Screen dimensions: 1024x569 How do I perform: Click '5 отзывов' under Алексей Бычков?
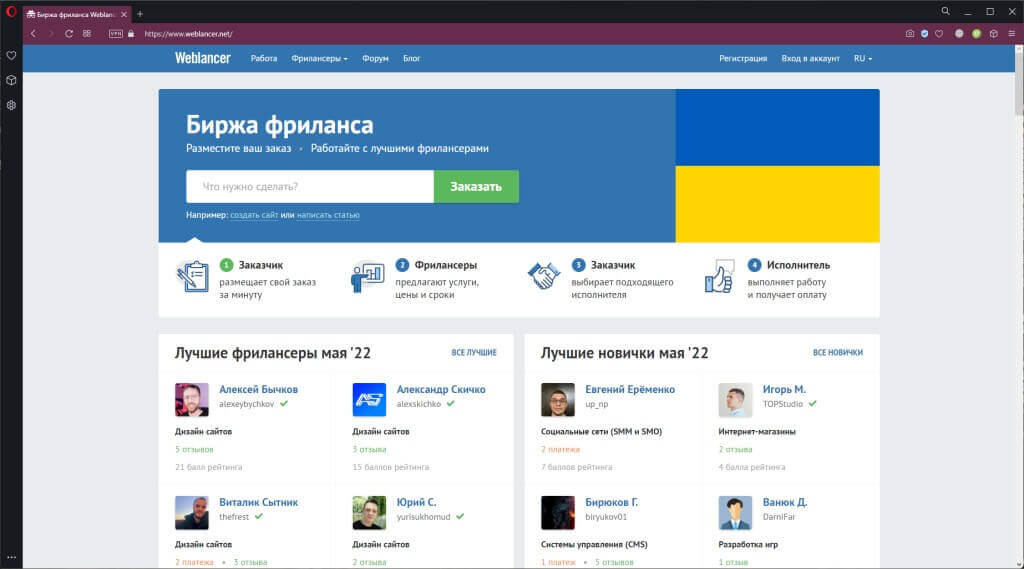click(194, 449)
